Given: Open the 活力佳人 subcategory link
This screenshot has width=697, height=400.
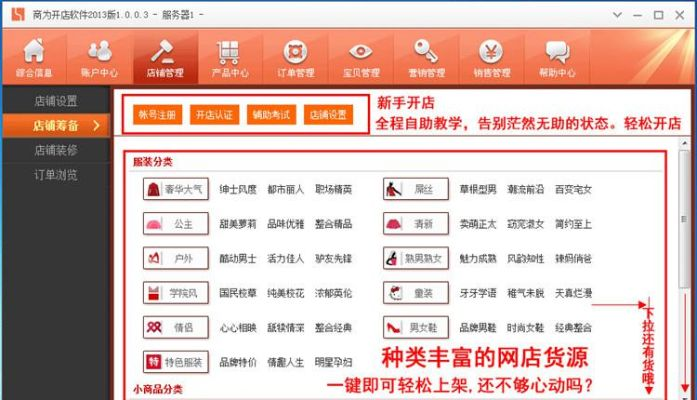Looking at the screenshot, I should tap(285, 258).
